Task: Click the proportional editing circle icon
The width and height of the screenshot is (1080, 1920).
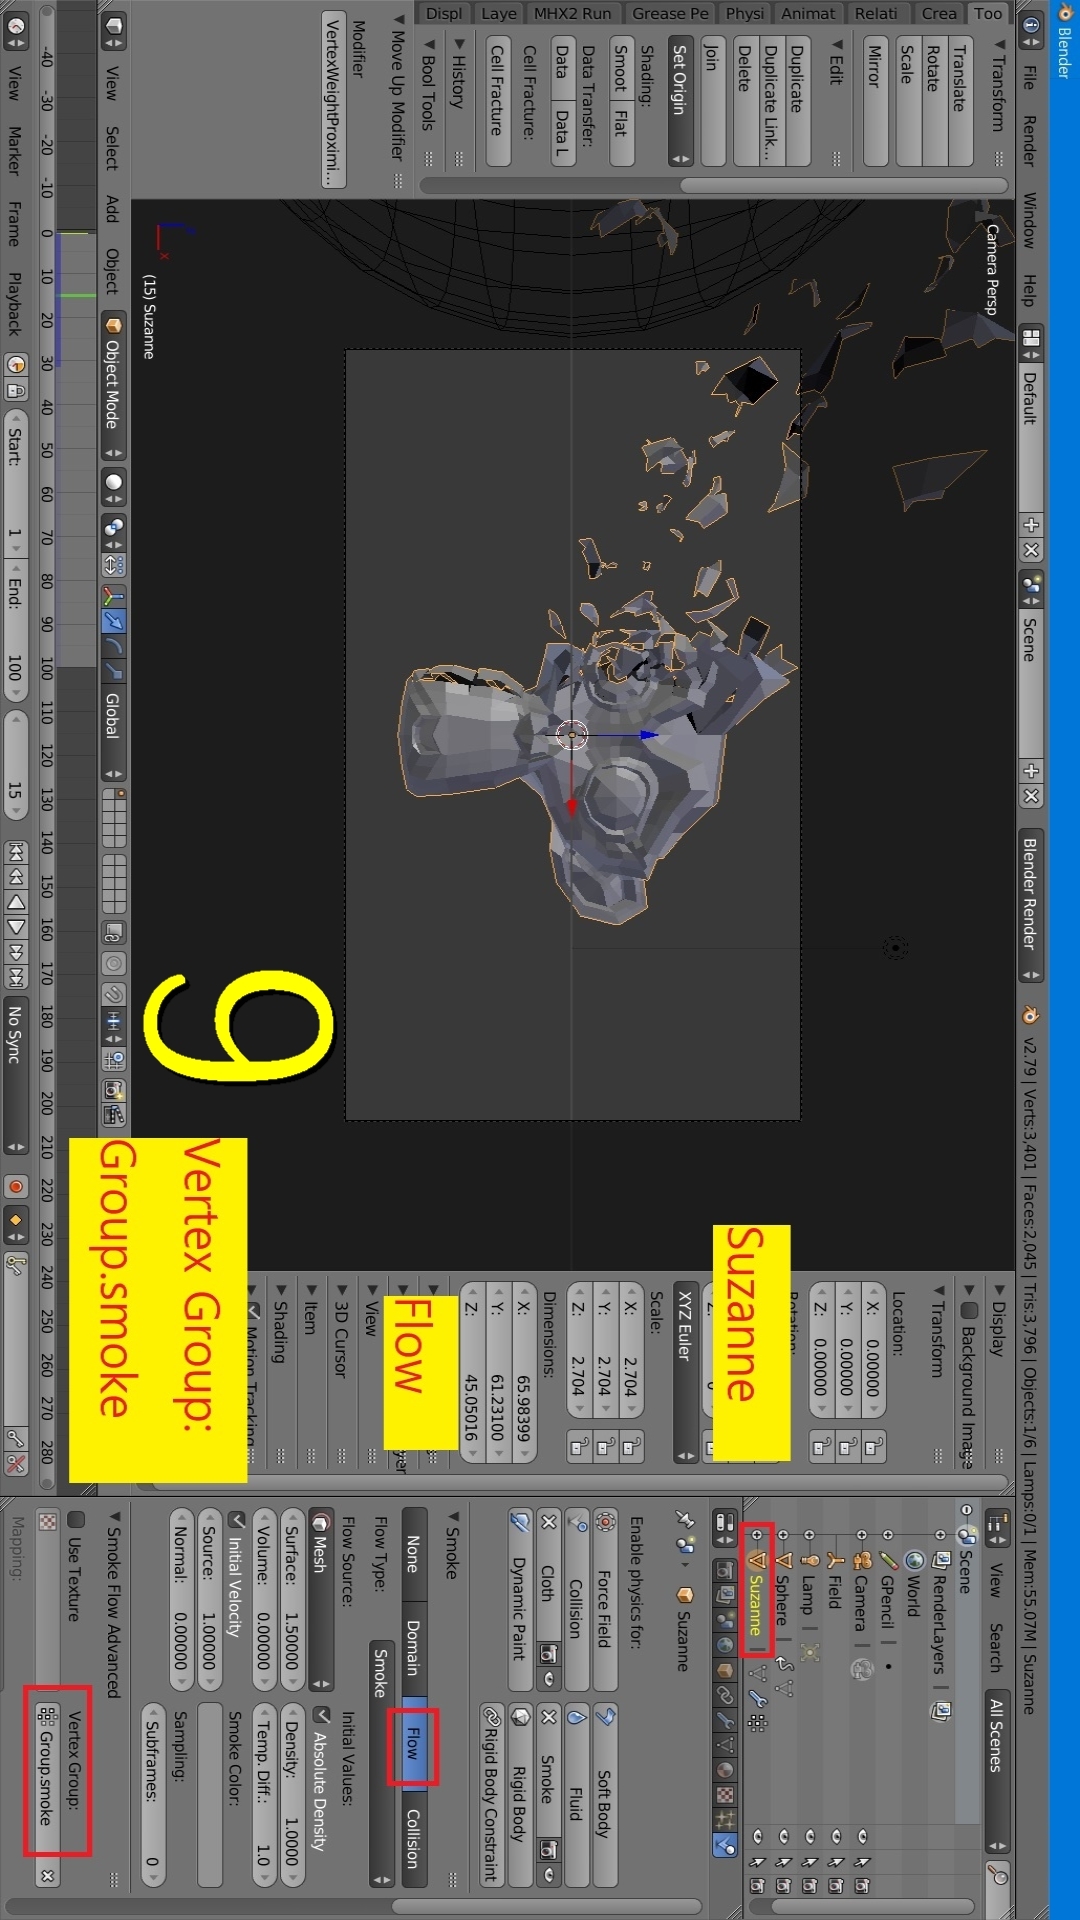Action: point(114,962)
